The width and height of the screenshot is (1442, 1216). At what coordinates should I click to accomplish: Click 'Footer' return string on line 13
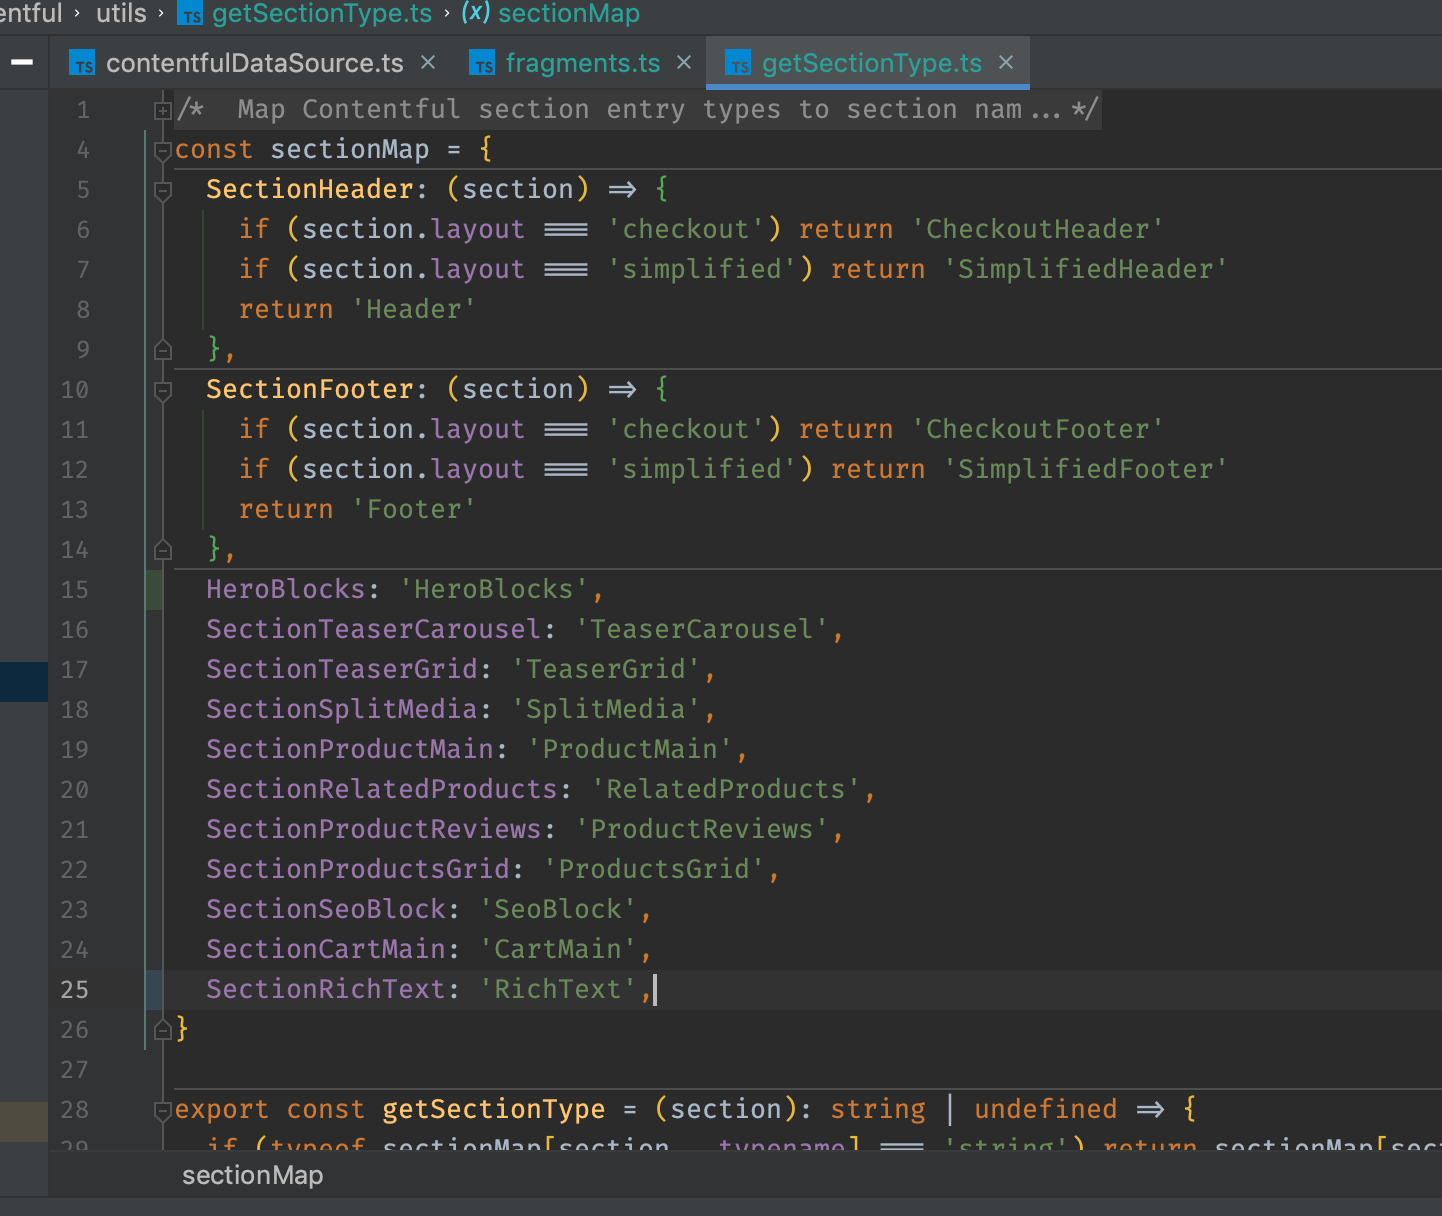413,509
